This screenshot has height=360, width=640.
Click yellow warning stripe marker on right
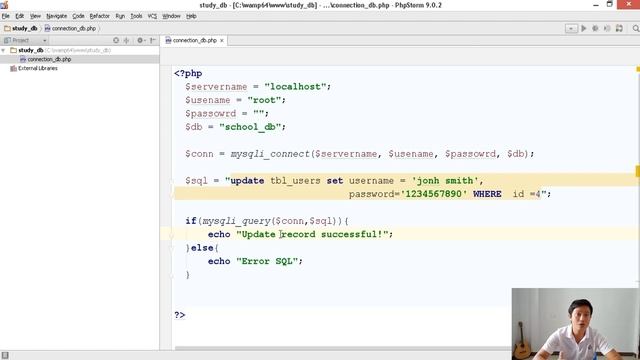click(638, 171)
